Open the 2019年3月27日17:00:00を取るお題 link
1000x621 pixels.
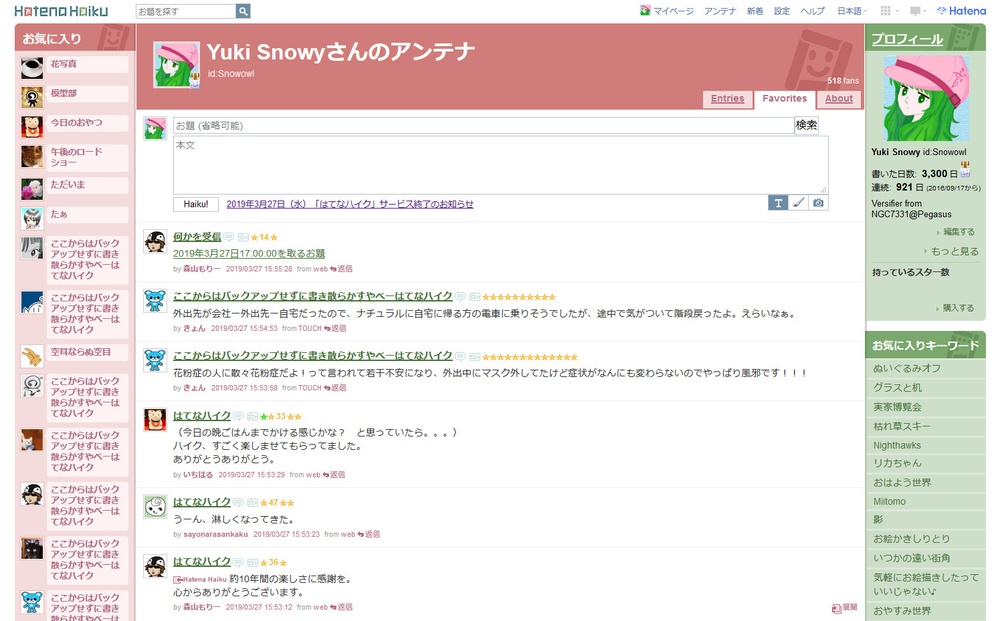[x=249, y=253]
